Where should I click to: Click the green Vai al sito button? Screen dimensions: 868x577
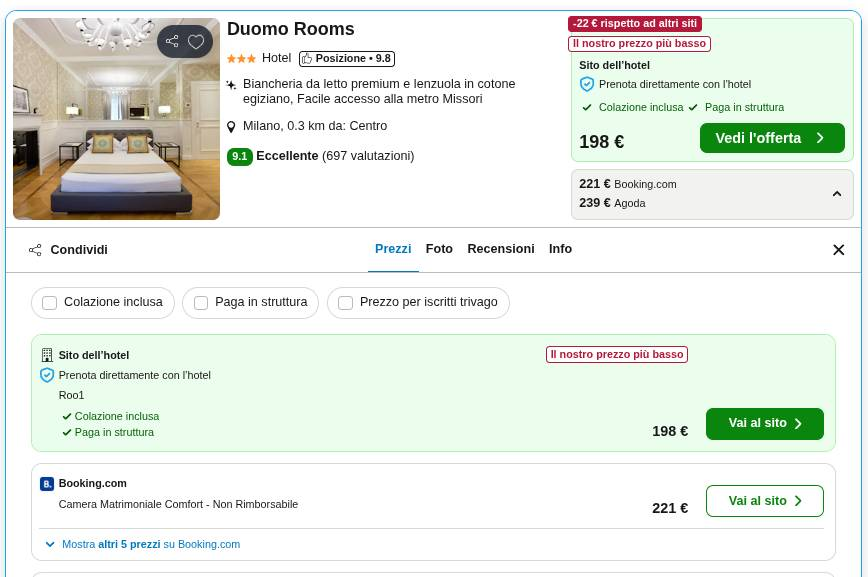[x=764, y=424]
